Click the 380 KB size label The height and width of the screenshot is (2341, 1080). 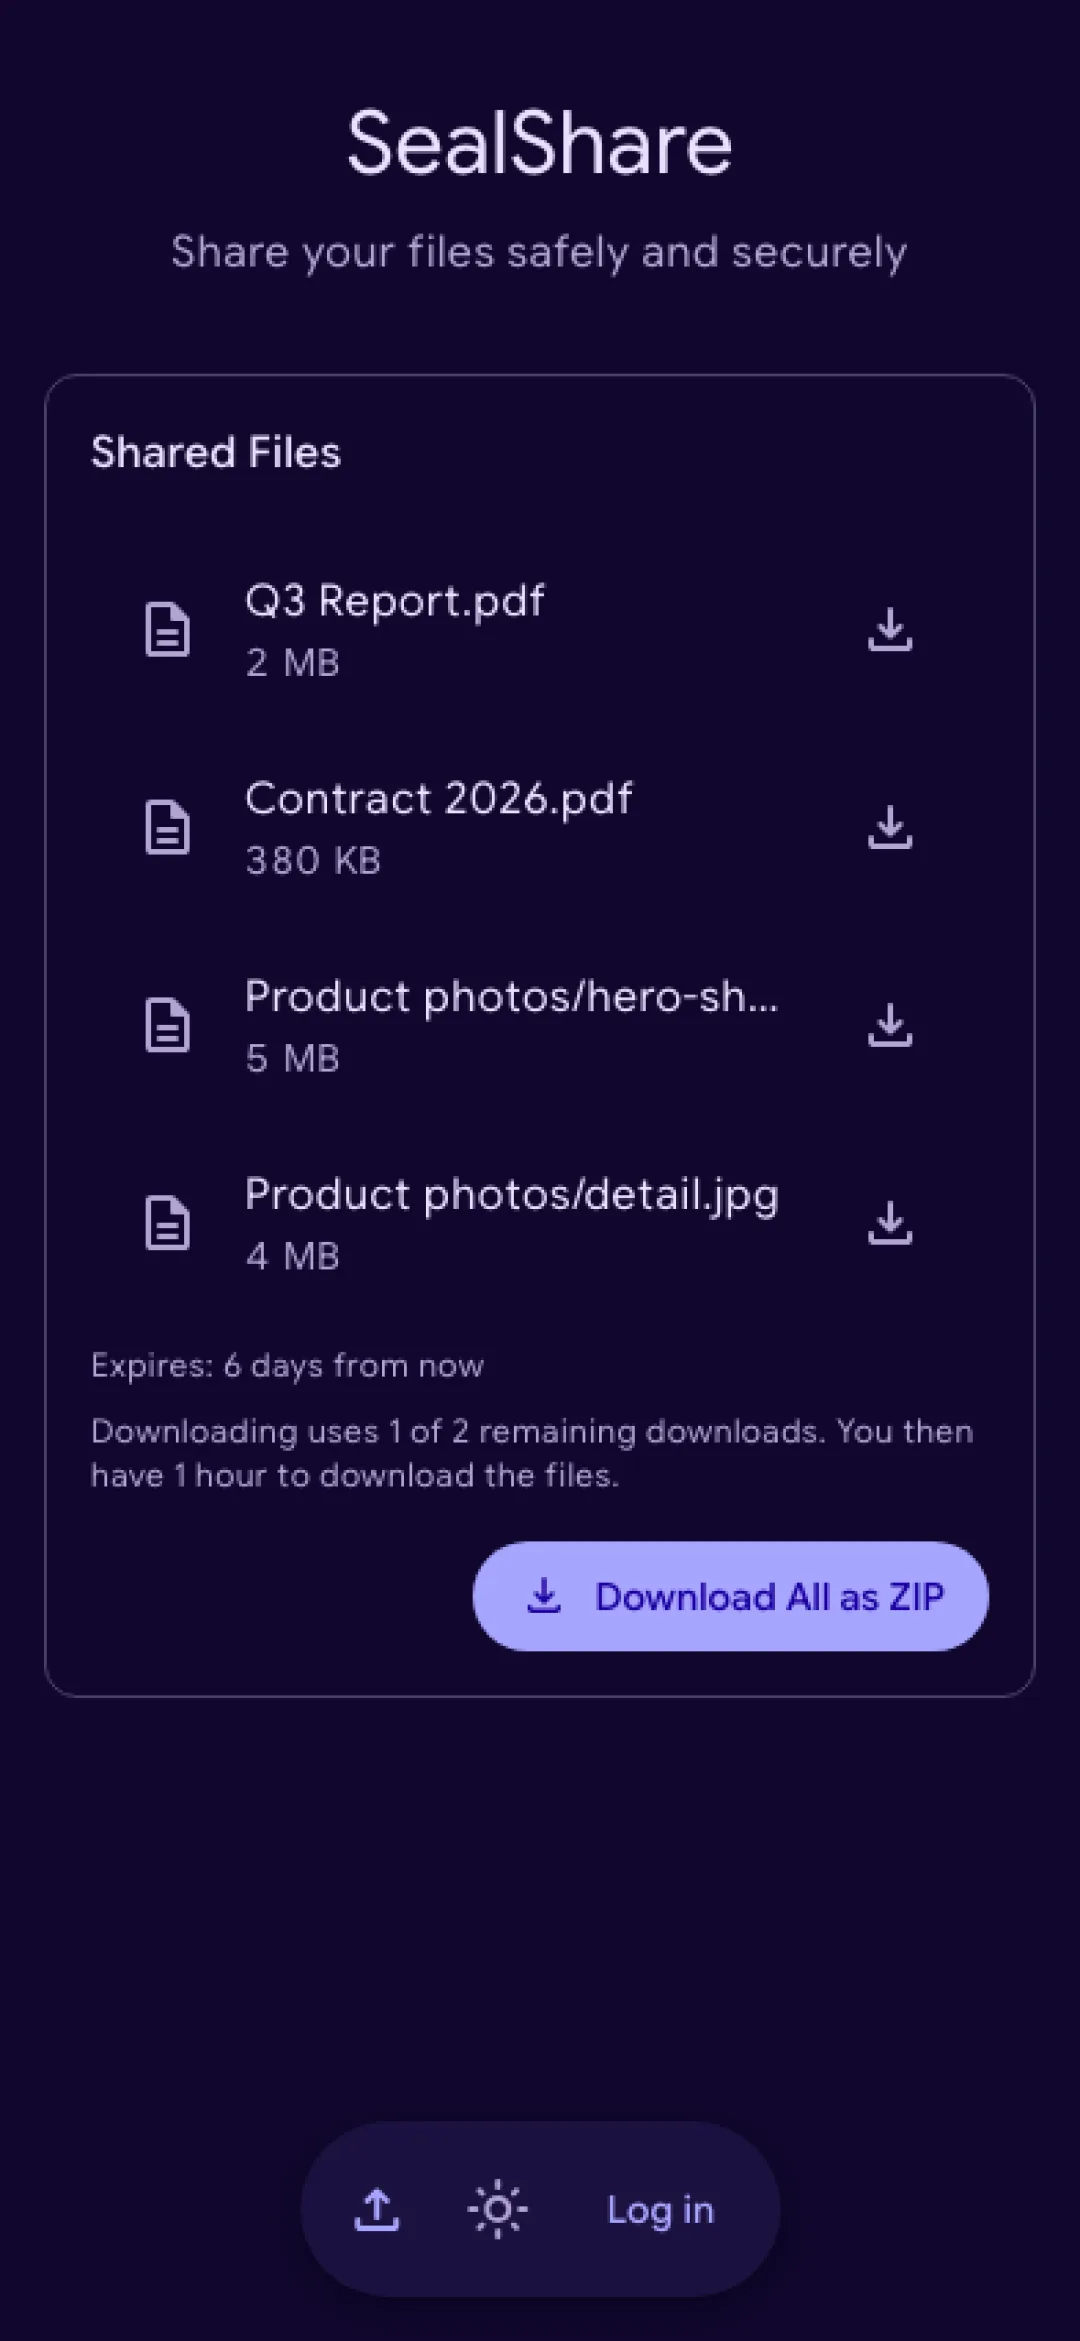point(313,860)
